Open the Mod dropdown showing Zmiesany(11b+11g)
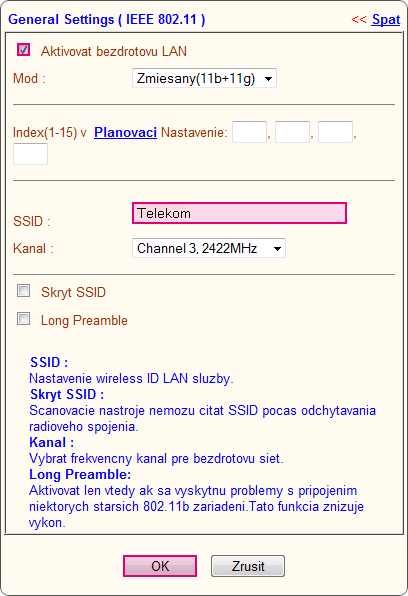408x596 pixels. click(x=204, y=78)
